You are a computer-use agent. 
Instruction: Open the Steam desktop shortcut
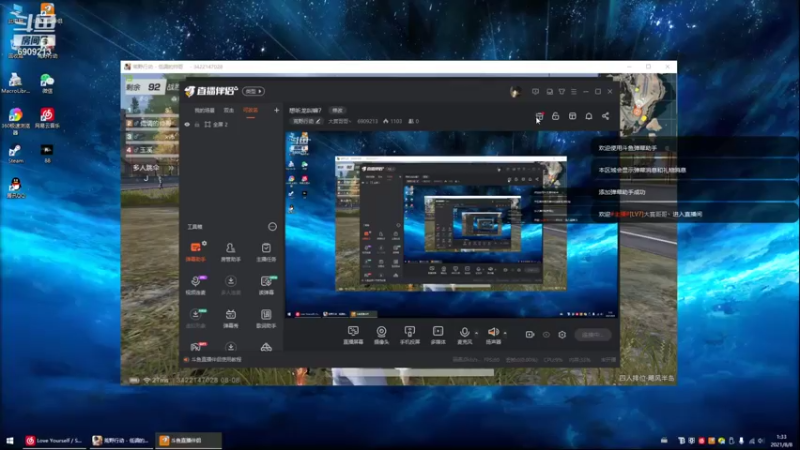[15, 154]
